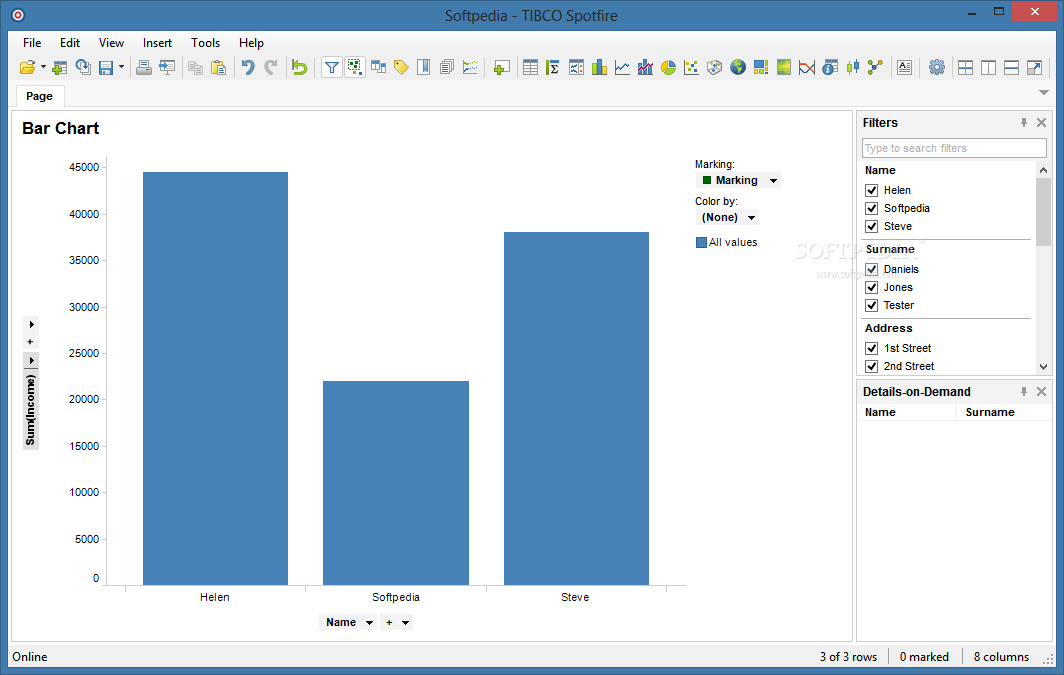Image resolution: width=1064 pixels, height=675 pixels.
Task: Insert a Combination Chart visualization
Action: tap(645, 67)
